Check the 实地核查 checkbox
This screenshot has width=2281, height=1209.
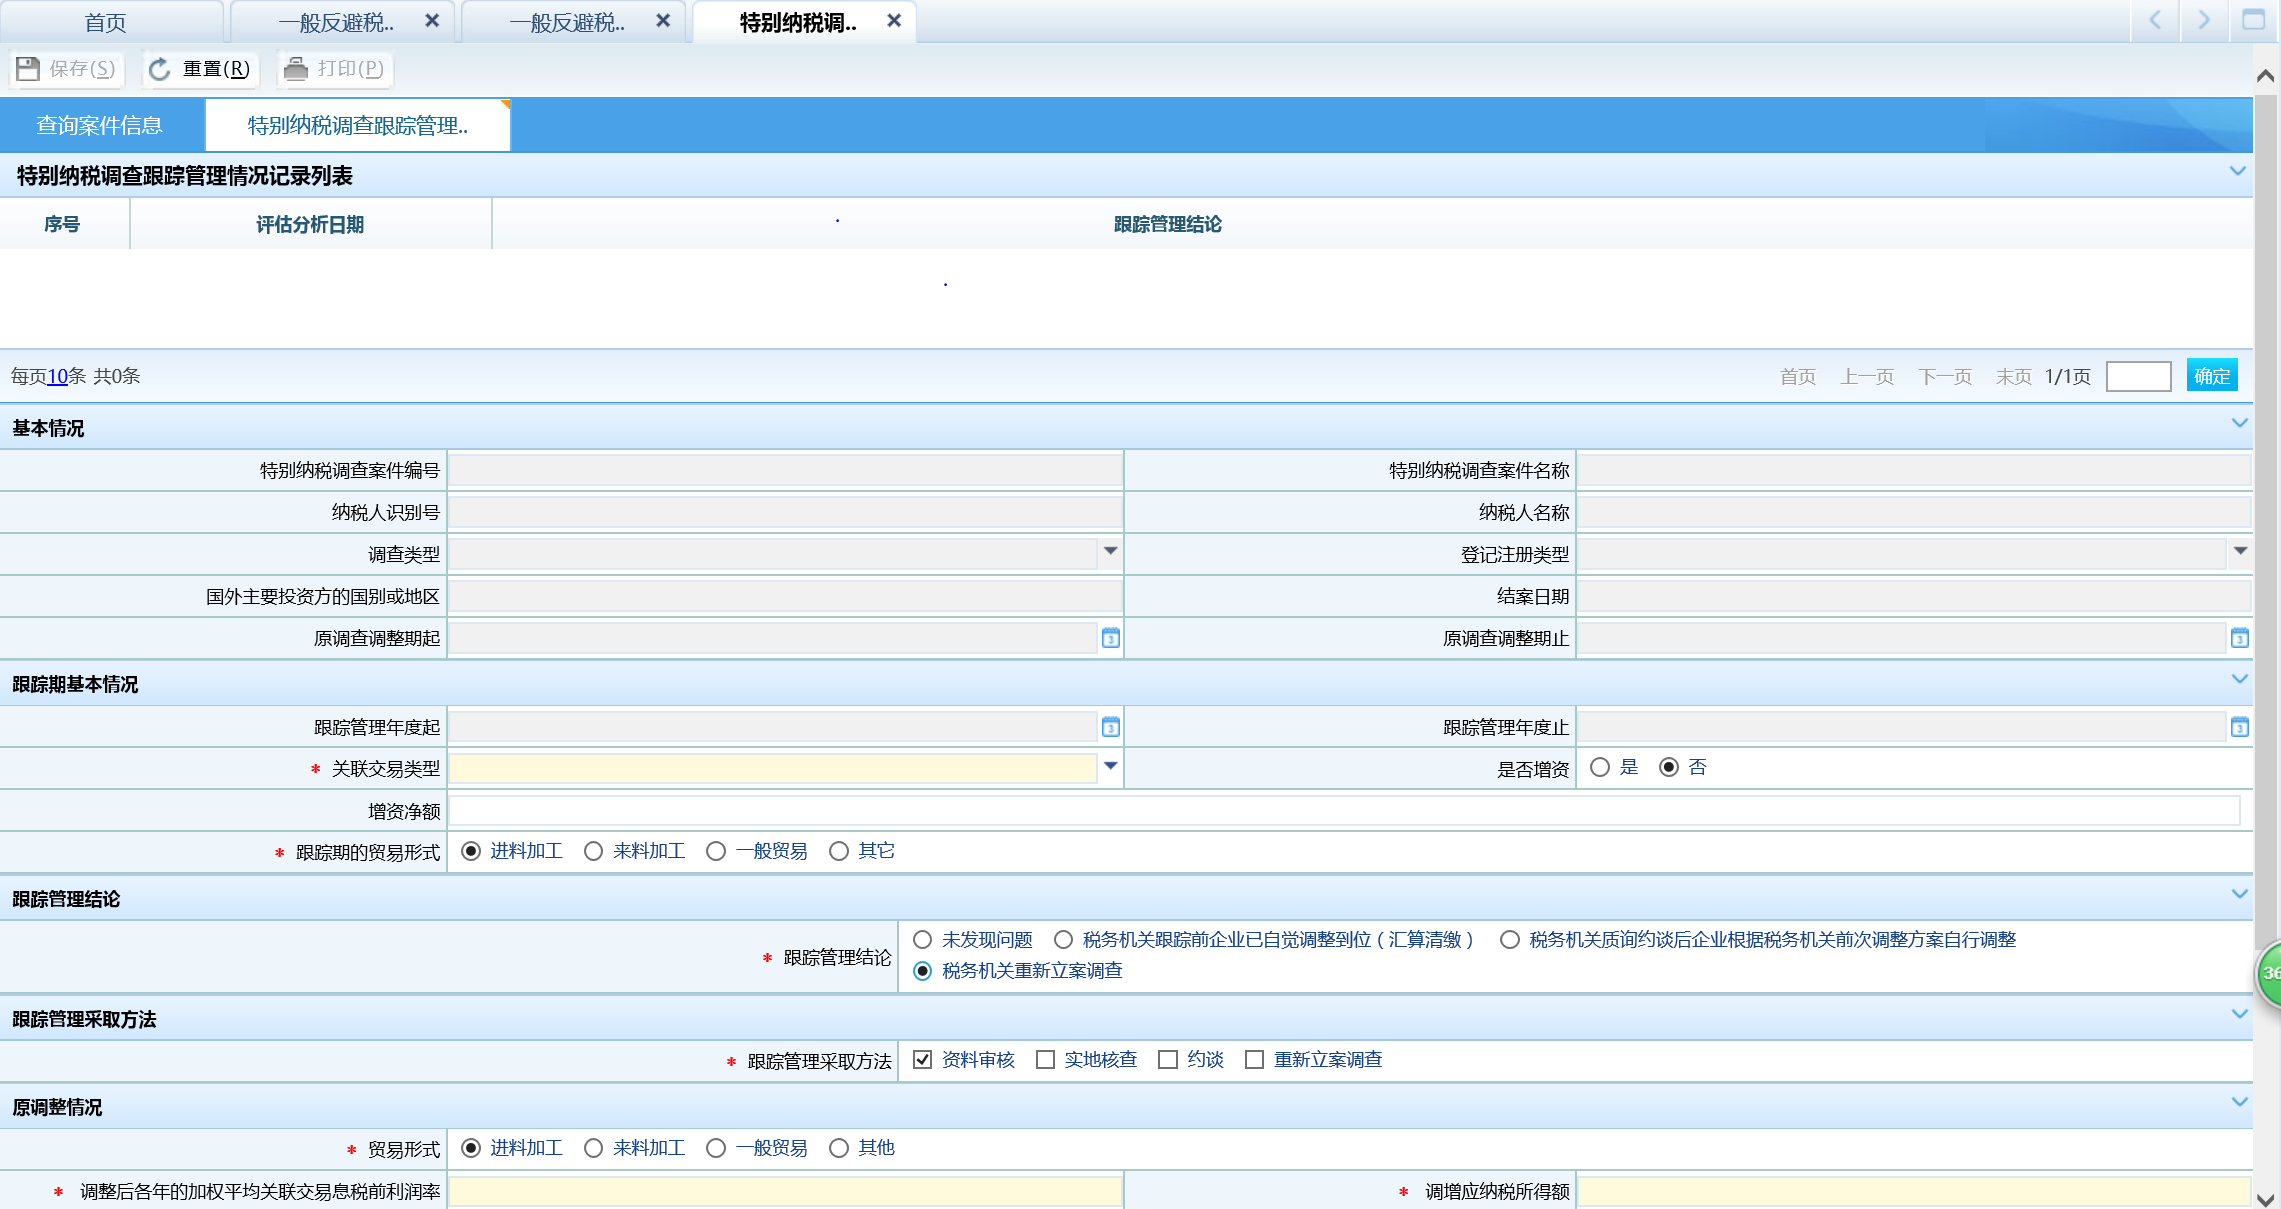point(1045,1060)
